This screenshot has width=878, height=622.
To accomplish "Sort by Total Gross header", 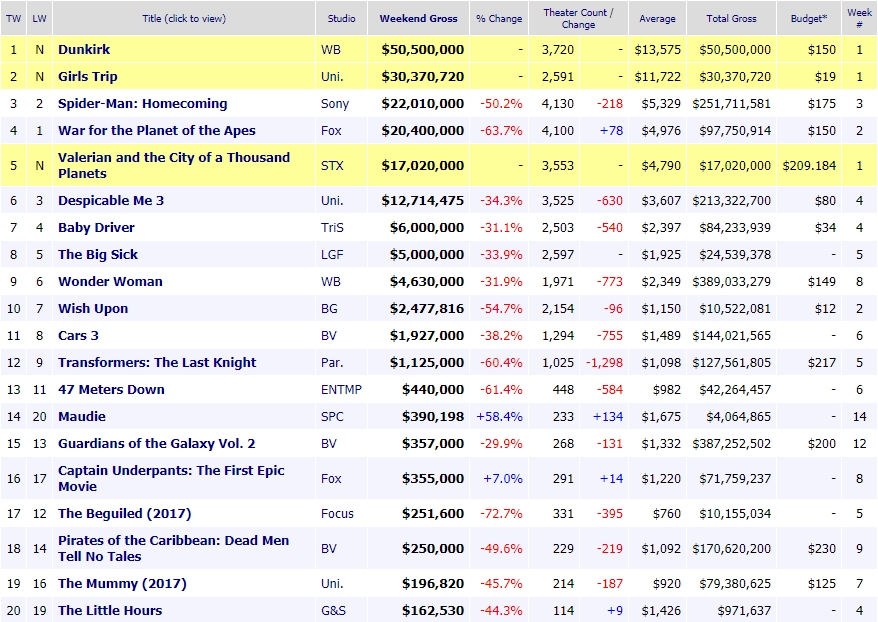I will tap(731, 18).
